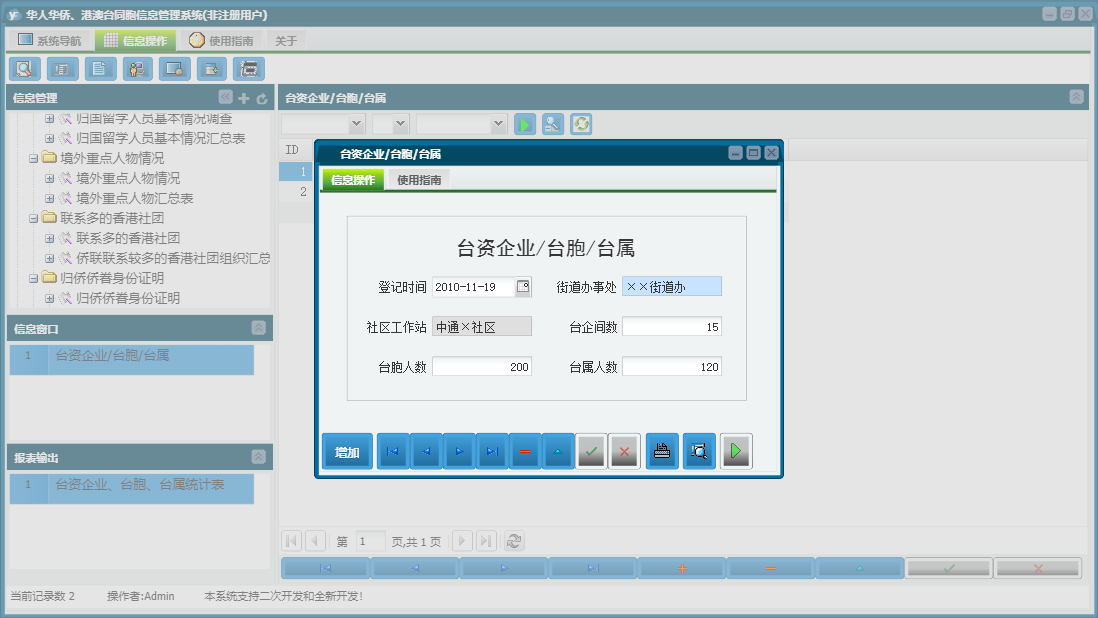Collapse the 归侨侨眷身份证明 folder node
The image size is (1098, 618).
click(33, 279)
